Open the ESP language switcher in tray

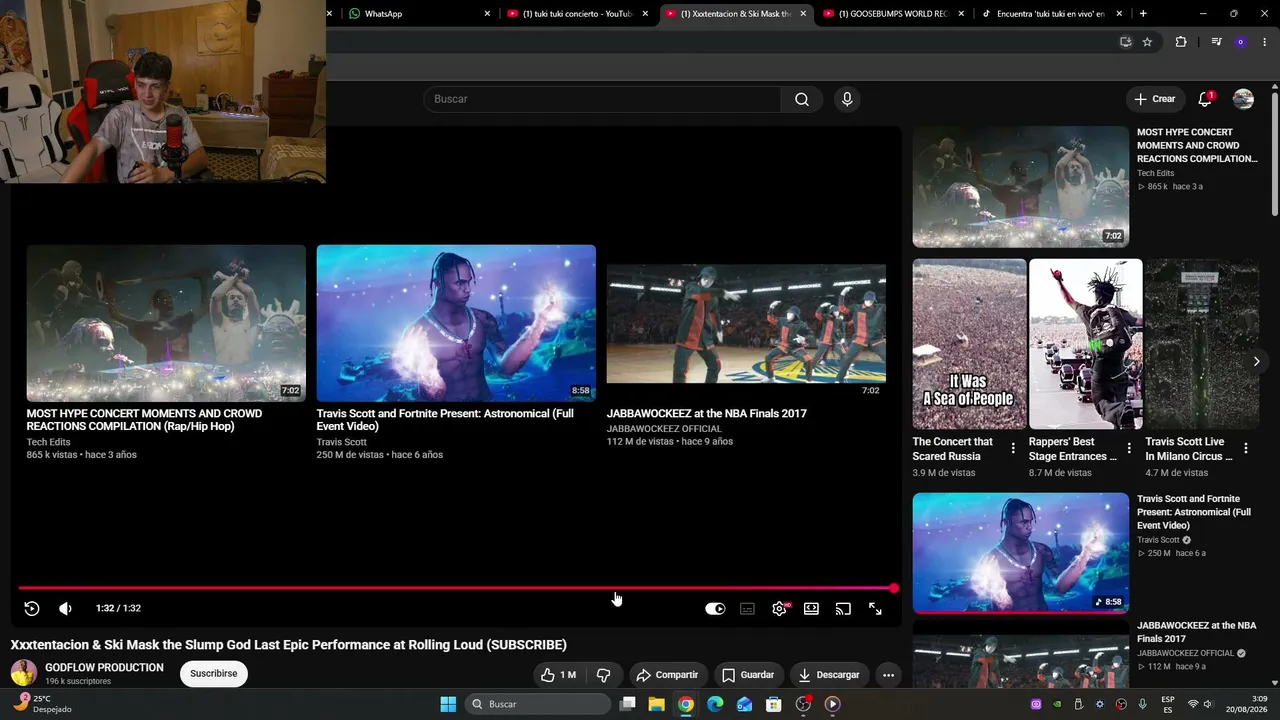(1168, 704)
